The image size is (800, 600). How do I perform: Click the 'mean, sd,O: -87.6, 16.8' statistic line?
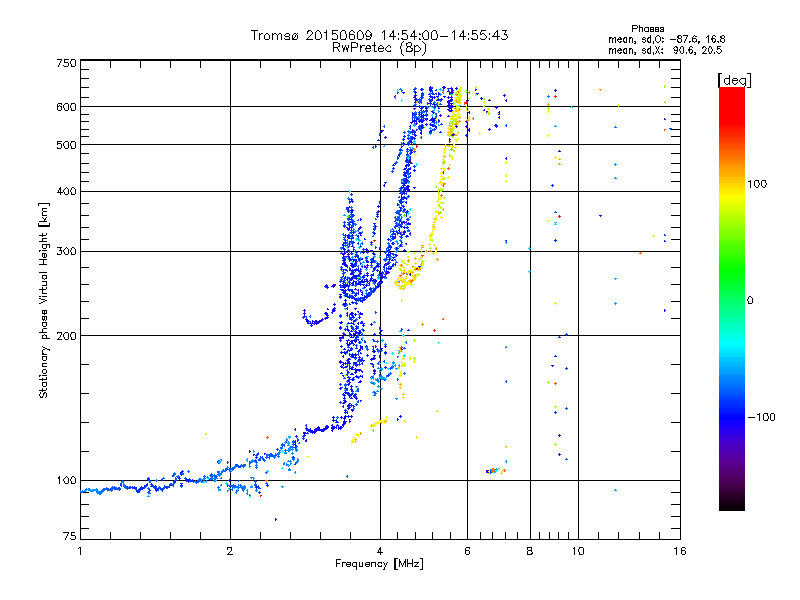point(666,39)
